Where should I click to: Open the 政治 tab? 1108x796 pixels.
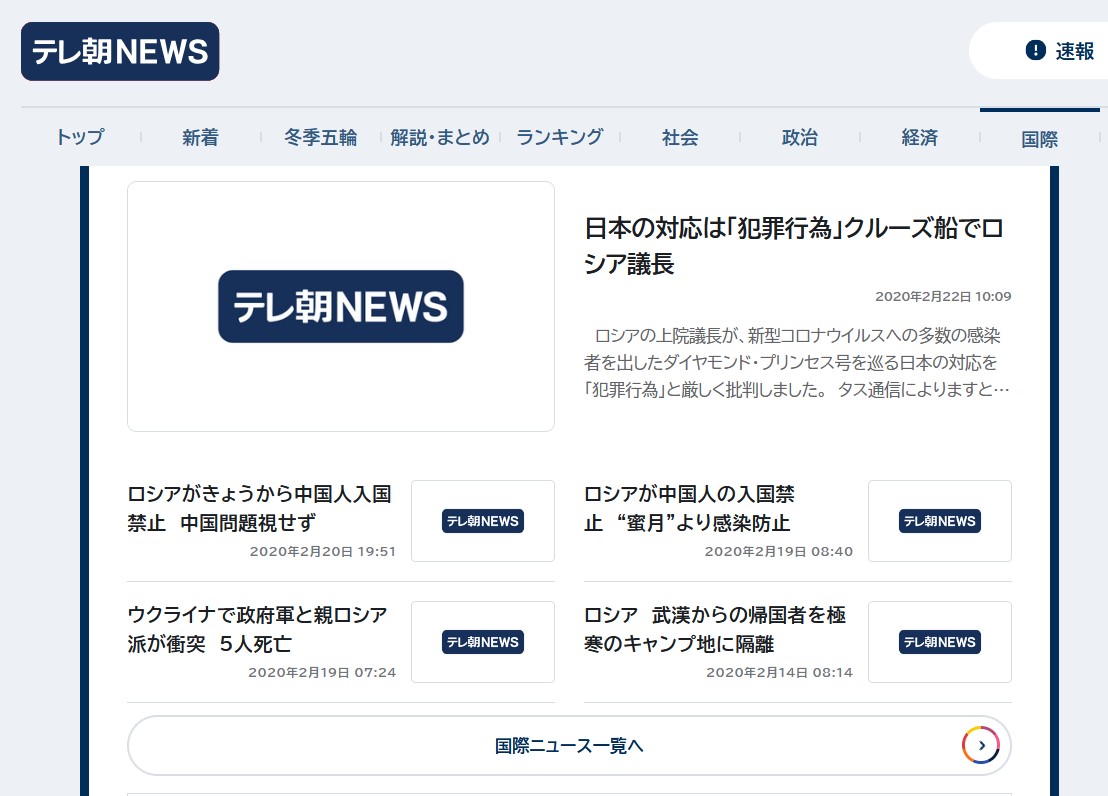tap(800, 138)
